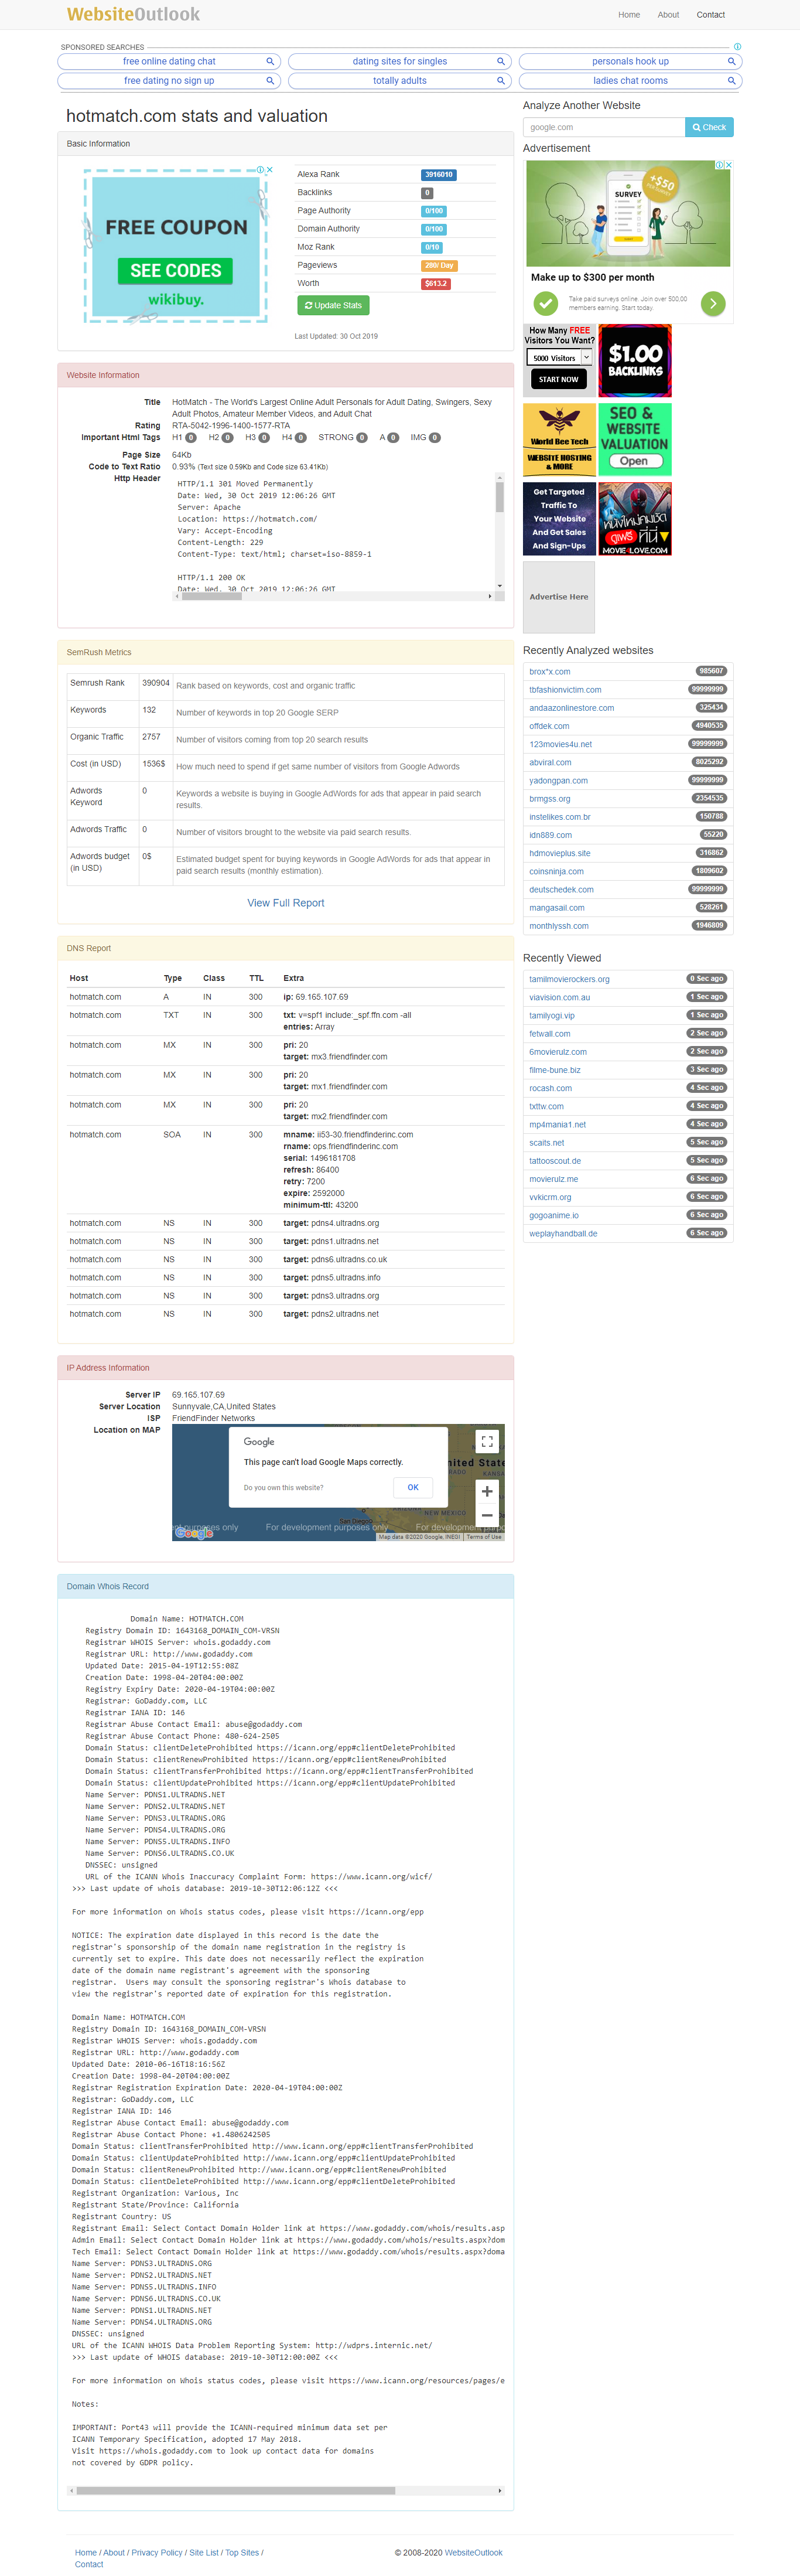Click search icon on 'free dating no sign up'
Viewport: 800px width, 2576px height.
pos(270,81)
